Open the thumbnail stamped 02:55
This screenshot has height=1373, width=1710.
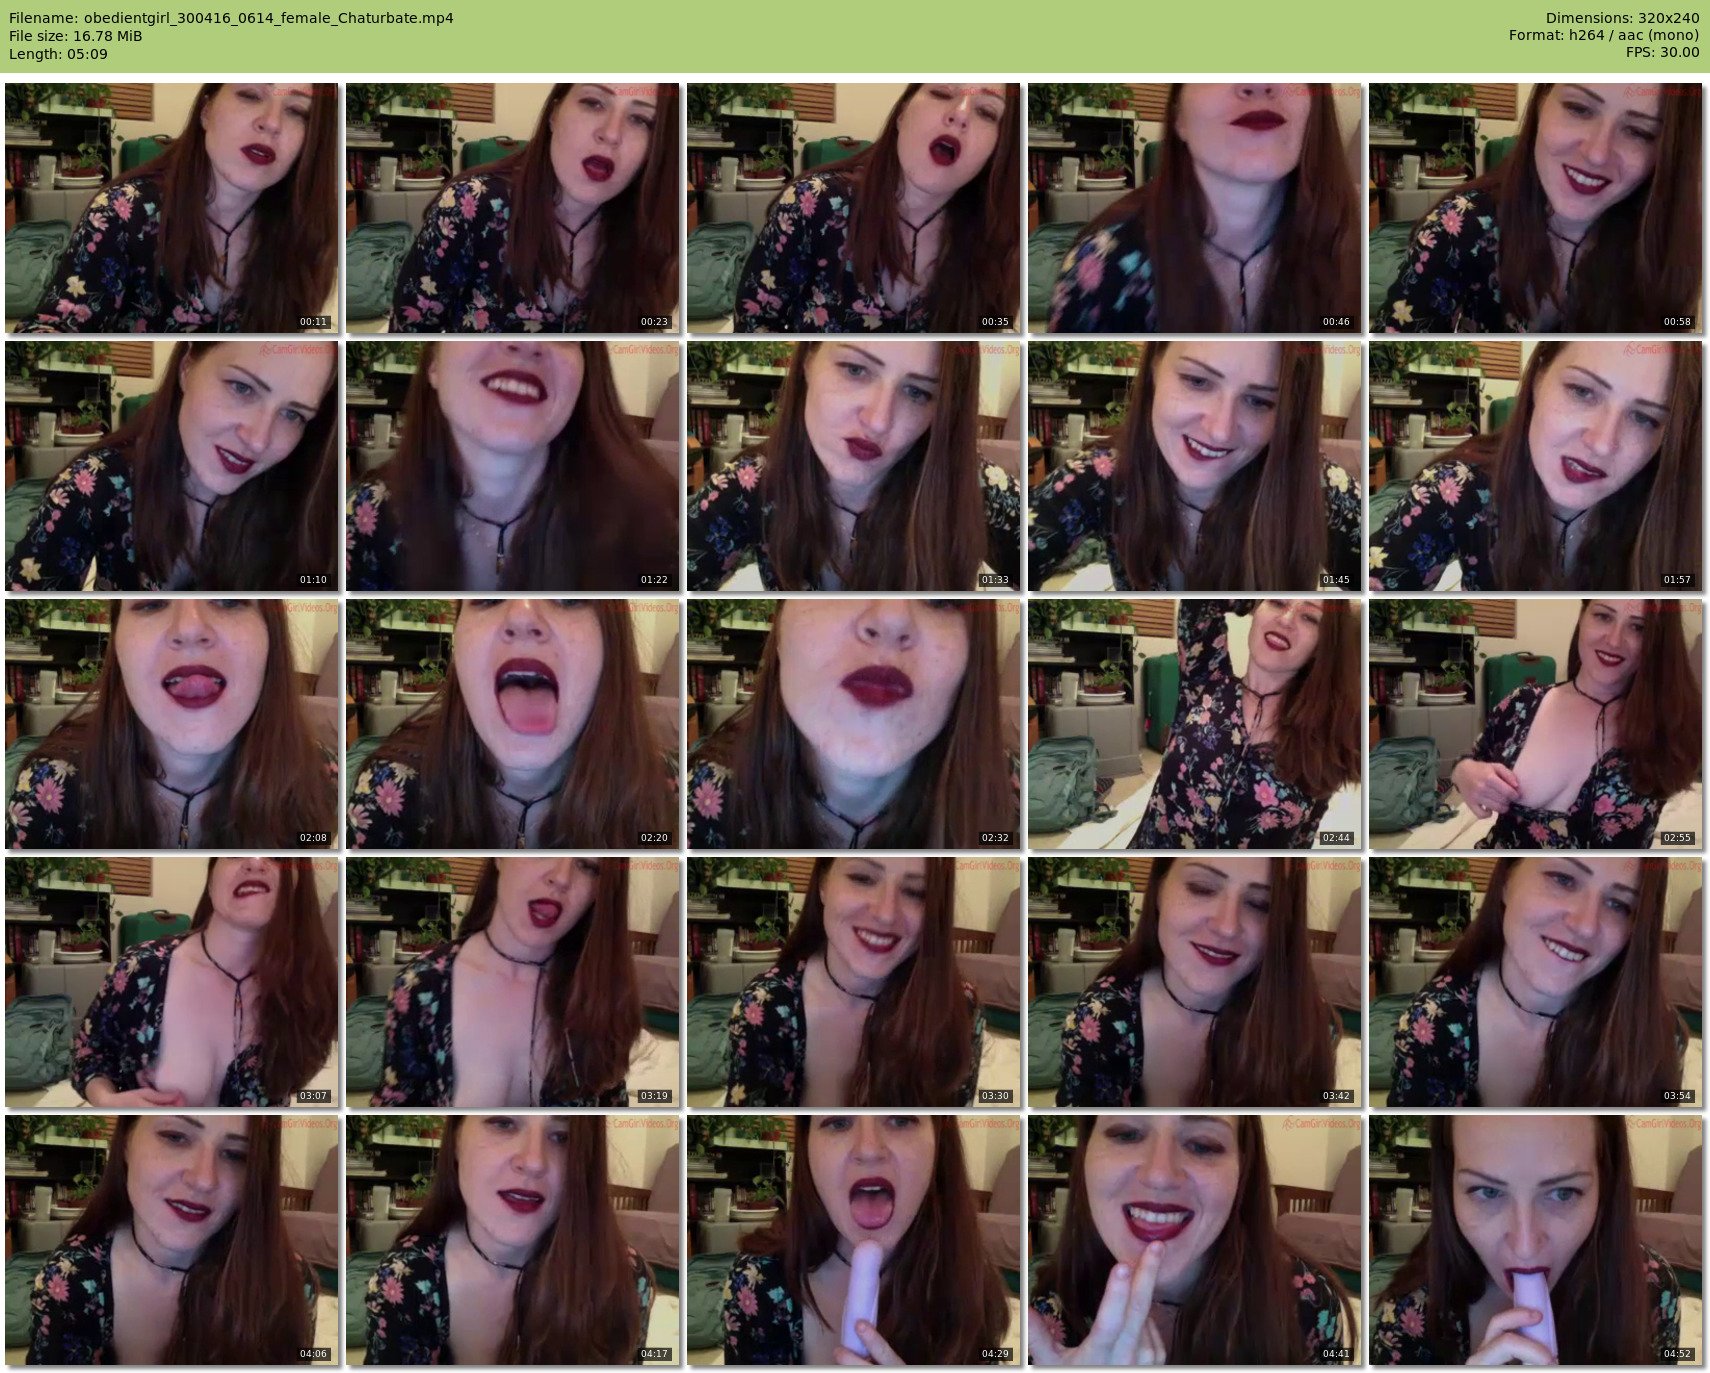1535,724
